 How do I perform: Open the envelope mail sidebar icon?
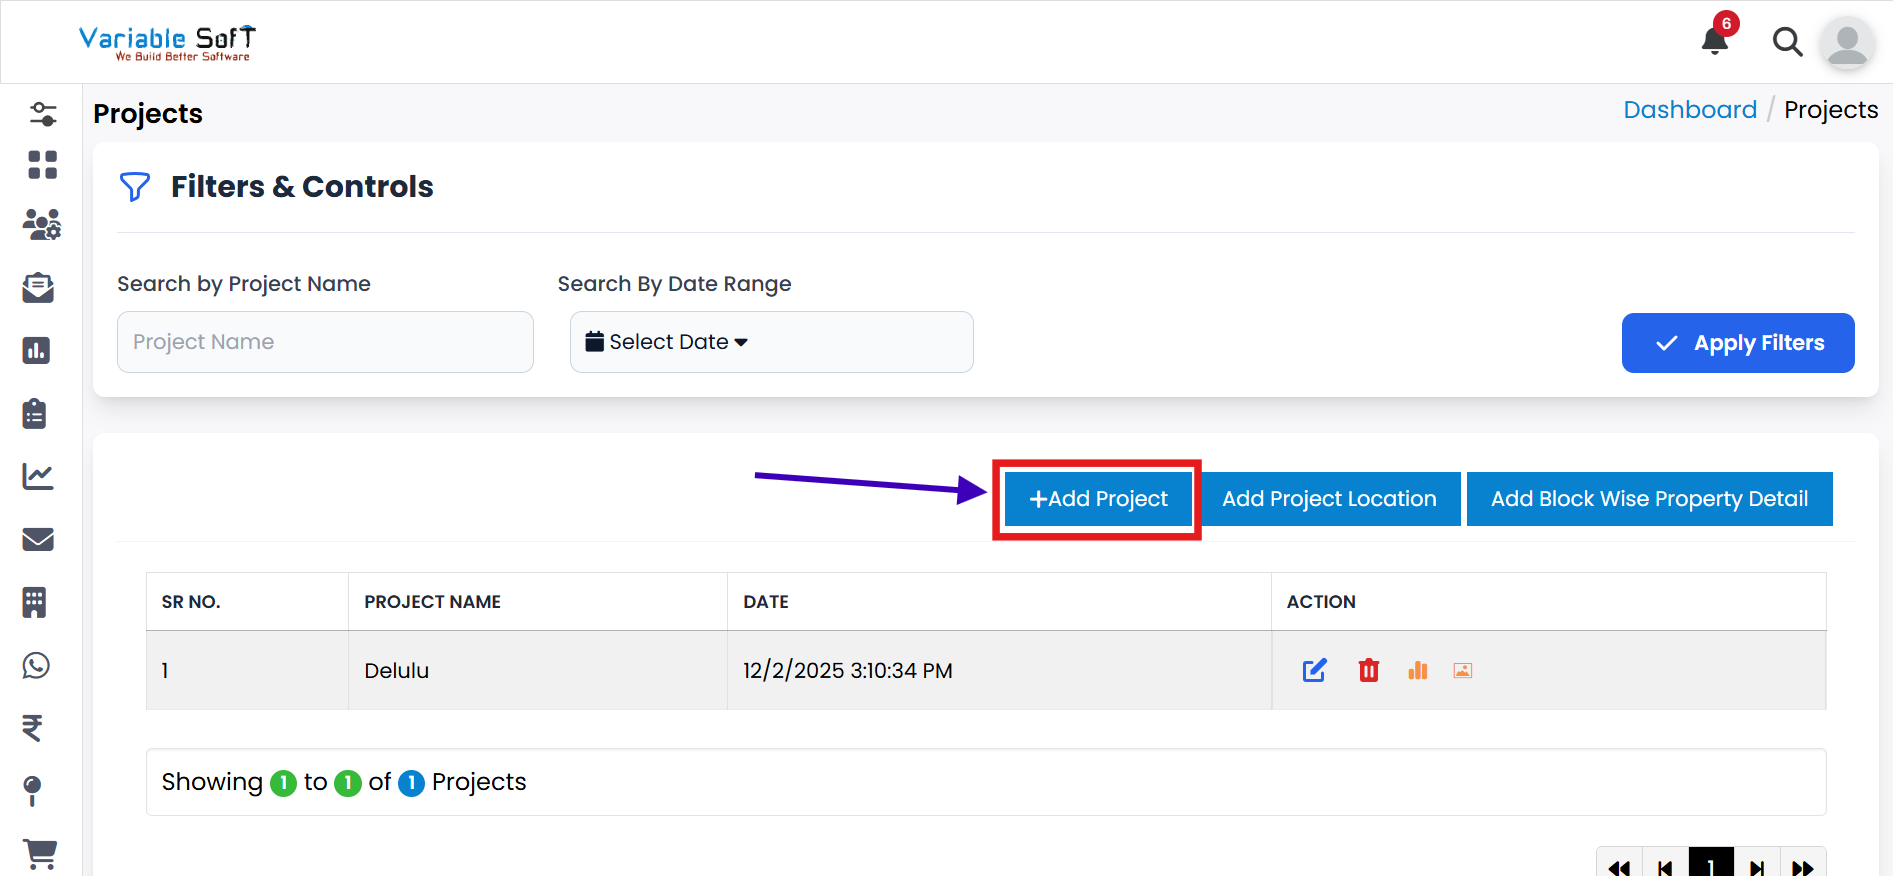coord(38,540)
